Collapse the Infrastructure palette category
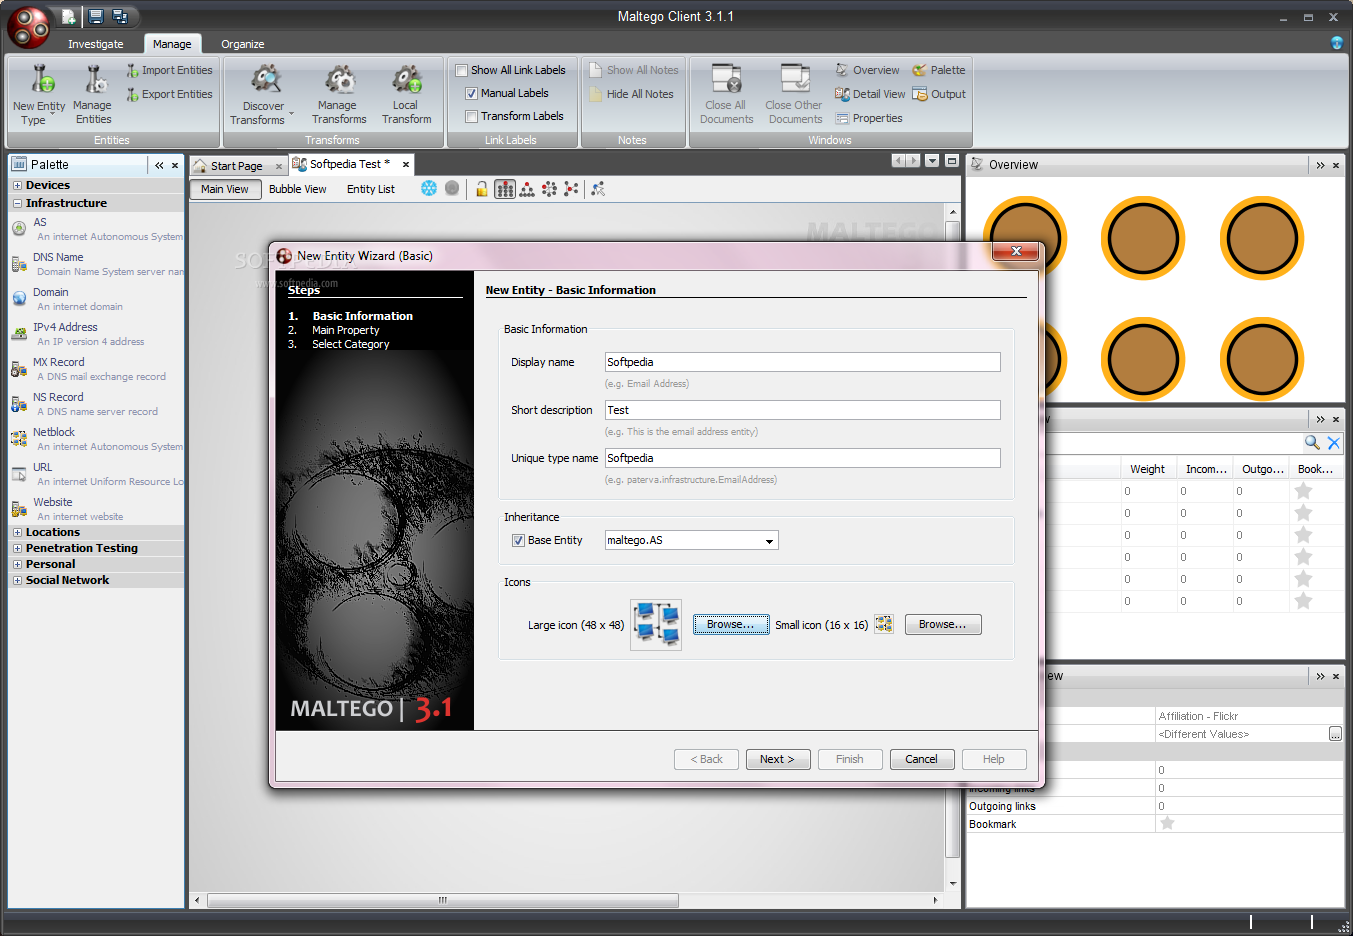Screen dimensions: 1353x936 (x=17, y=203)
